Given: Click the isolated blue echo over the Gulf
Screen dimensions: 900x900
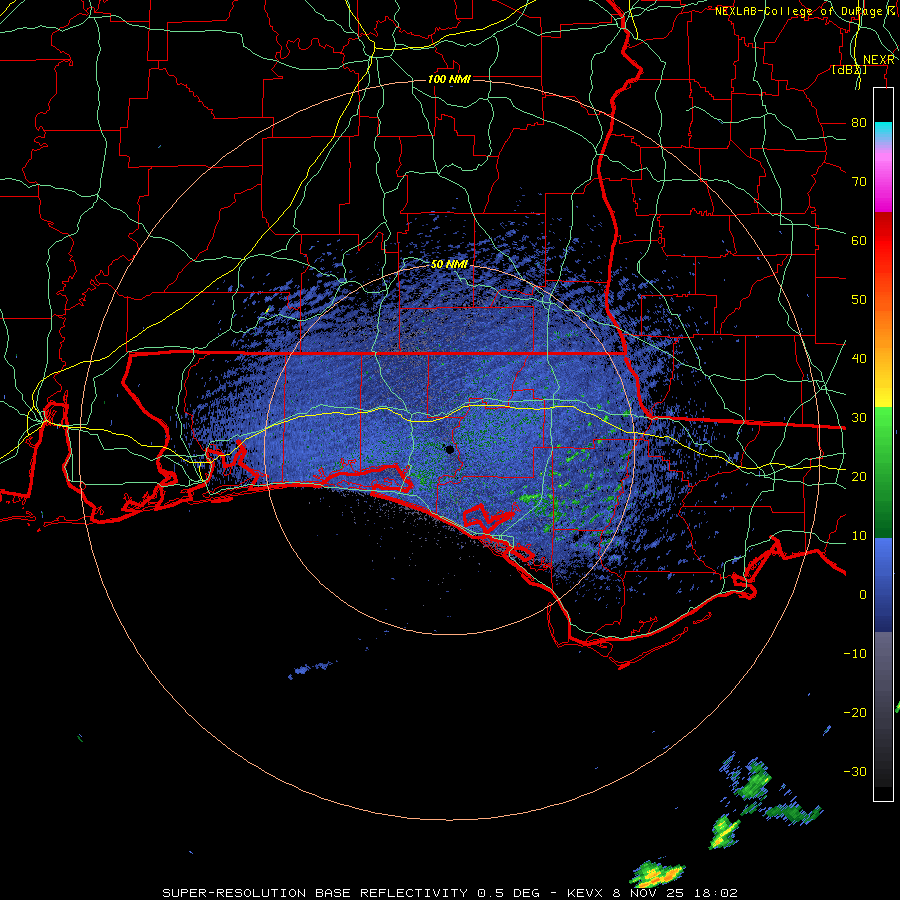Looking at the screenshot, I should click(x=311, y=669).
